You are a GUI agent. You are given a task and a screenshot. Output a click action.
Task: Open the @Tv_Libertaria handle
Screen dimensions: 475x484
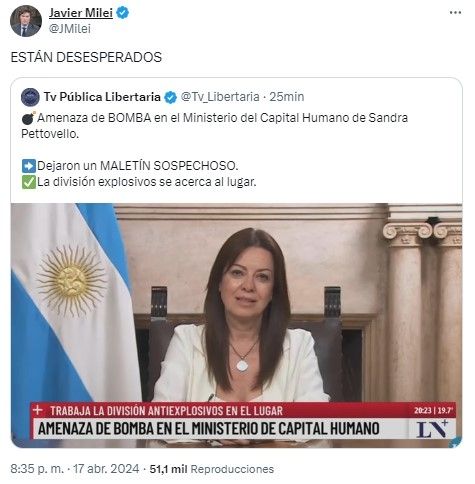click(x=220, y=97)
